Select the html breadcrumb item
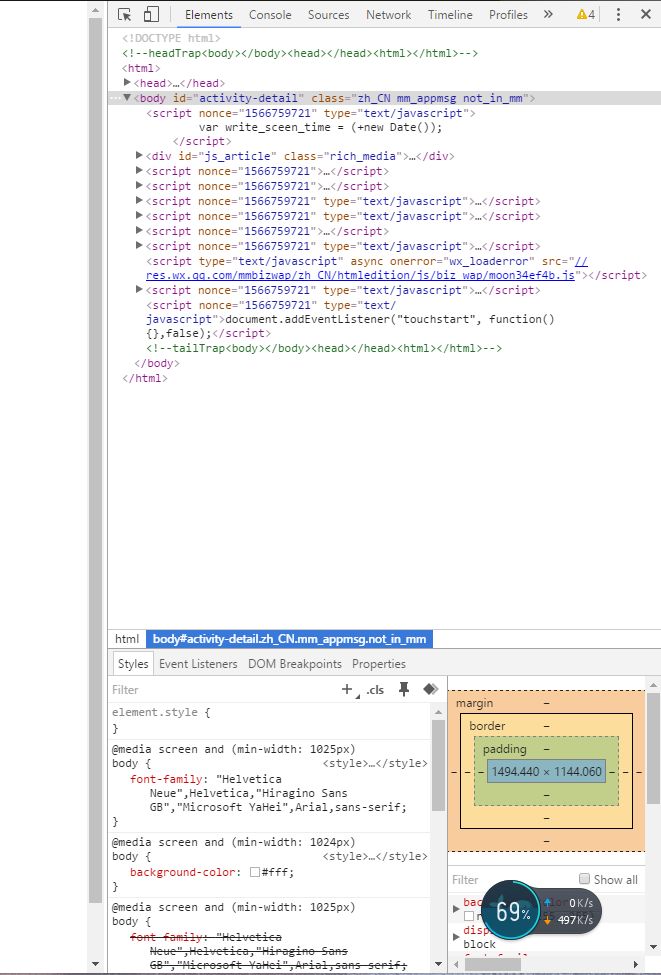The image size is (661, 975). point(127,639)
